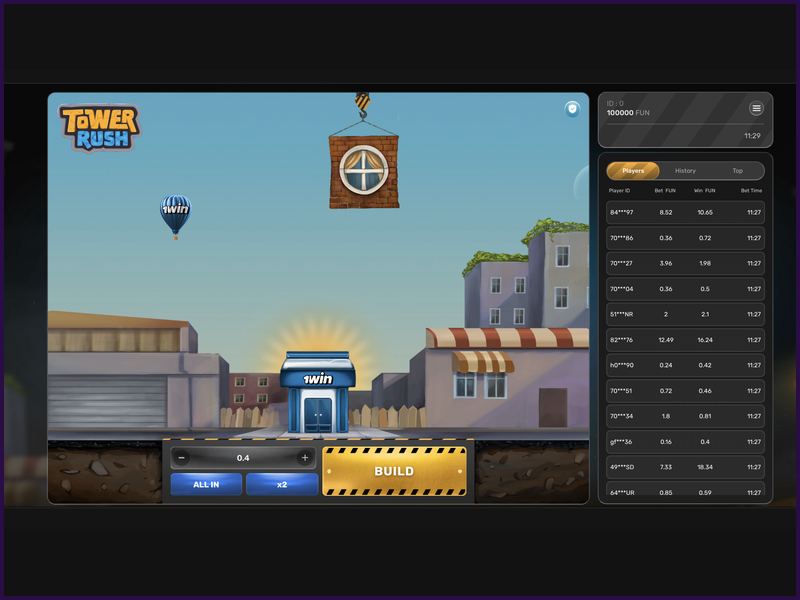Open the Top tab
The image size is (800, 600).
point(737,171)
